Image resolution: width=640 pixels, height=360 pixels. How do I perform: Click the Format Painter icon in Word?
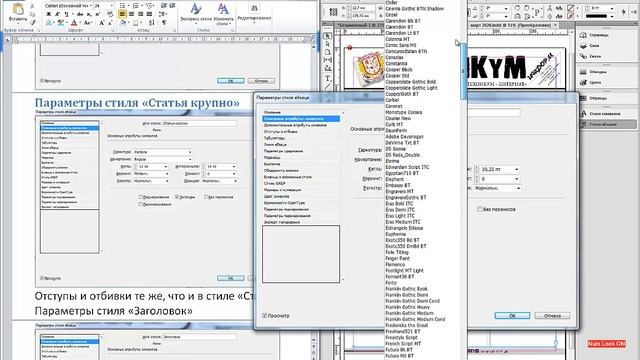32,22
